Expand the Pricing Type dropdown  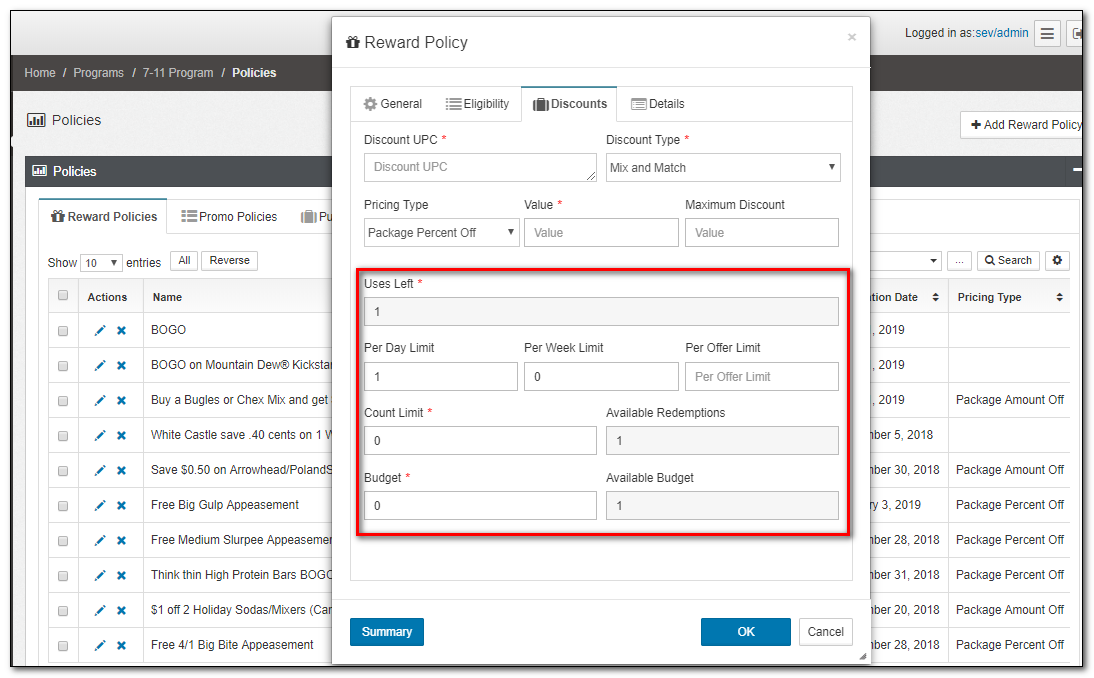click(x=441, y=233)
